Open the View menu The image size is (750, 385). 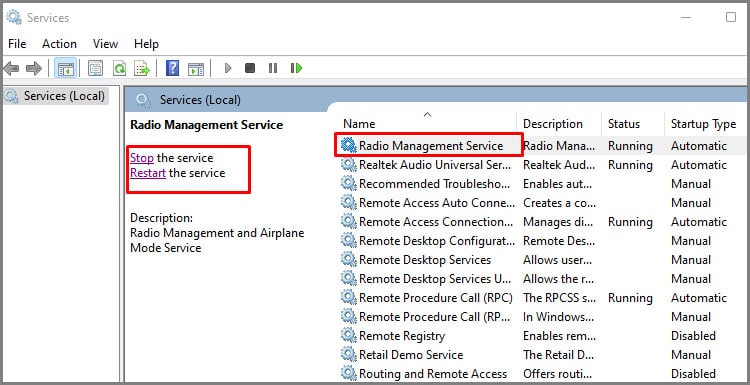[105, 44]
